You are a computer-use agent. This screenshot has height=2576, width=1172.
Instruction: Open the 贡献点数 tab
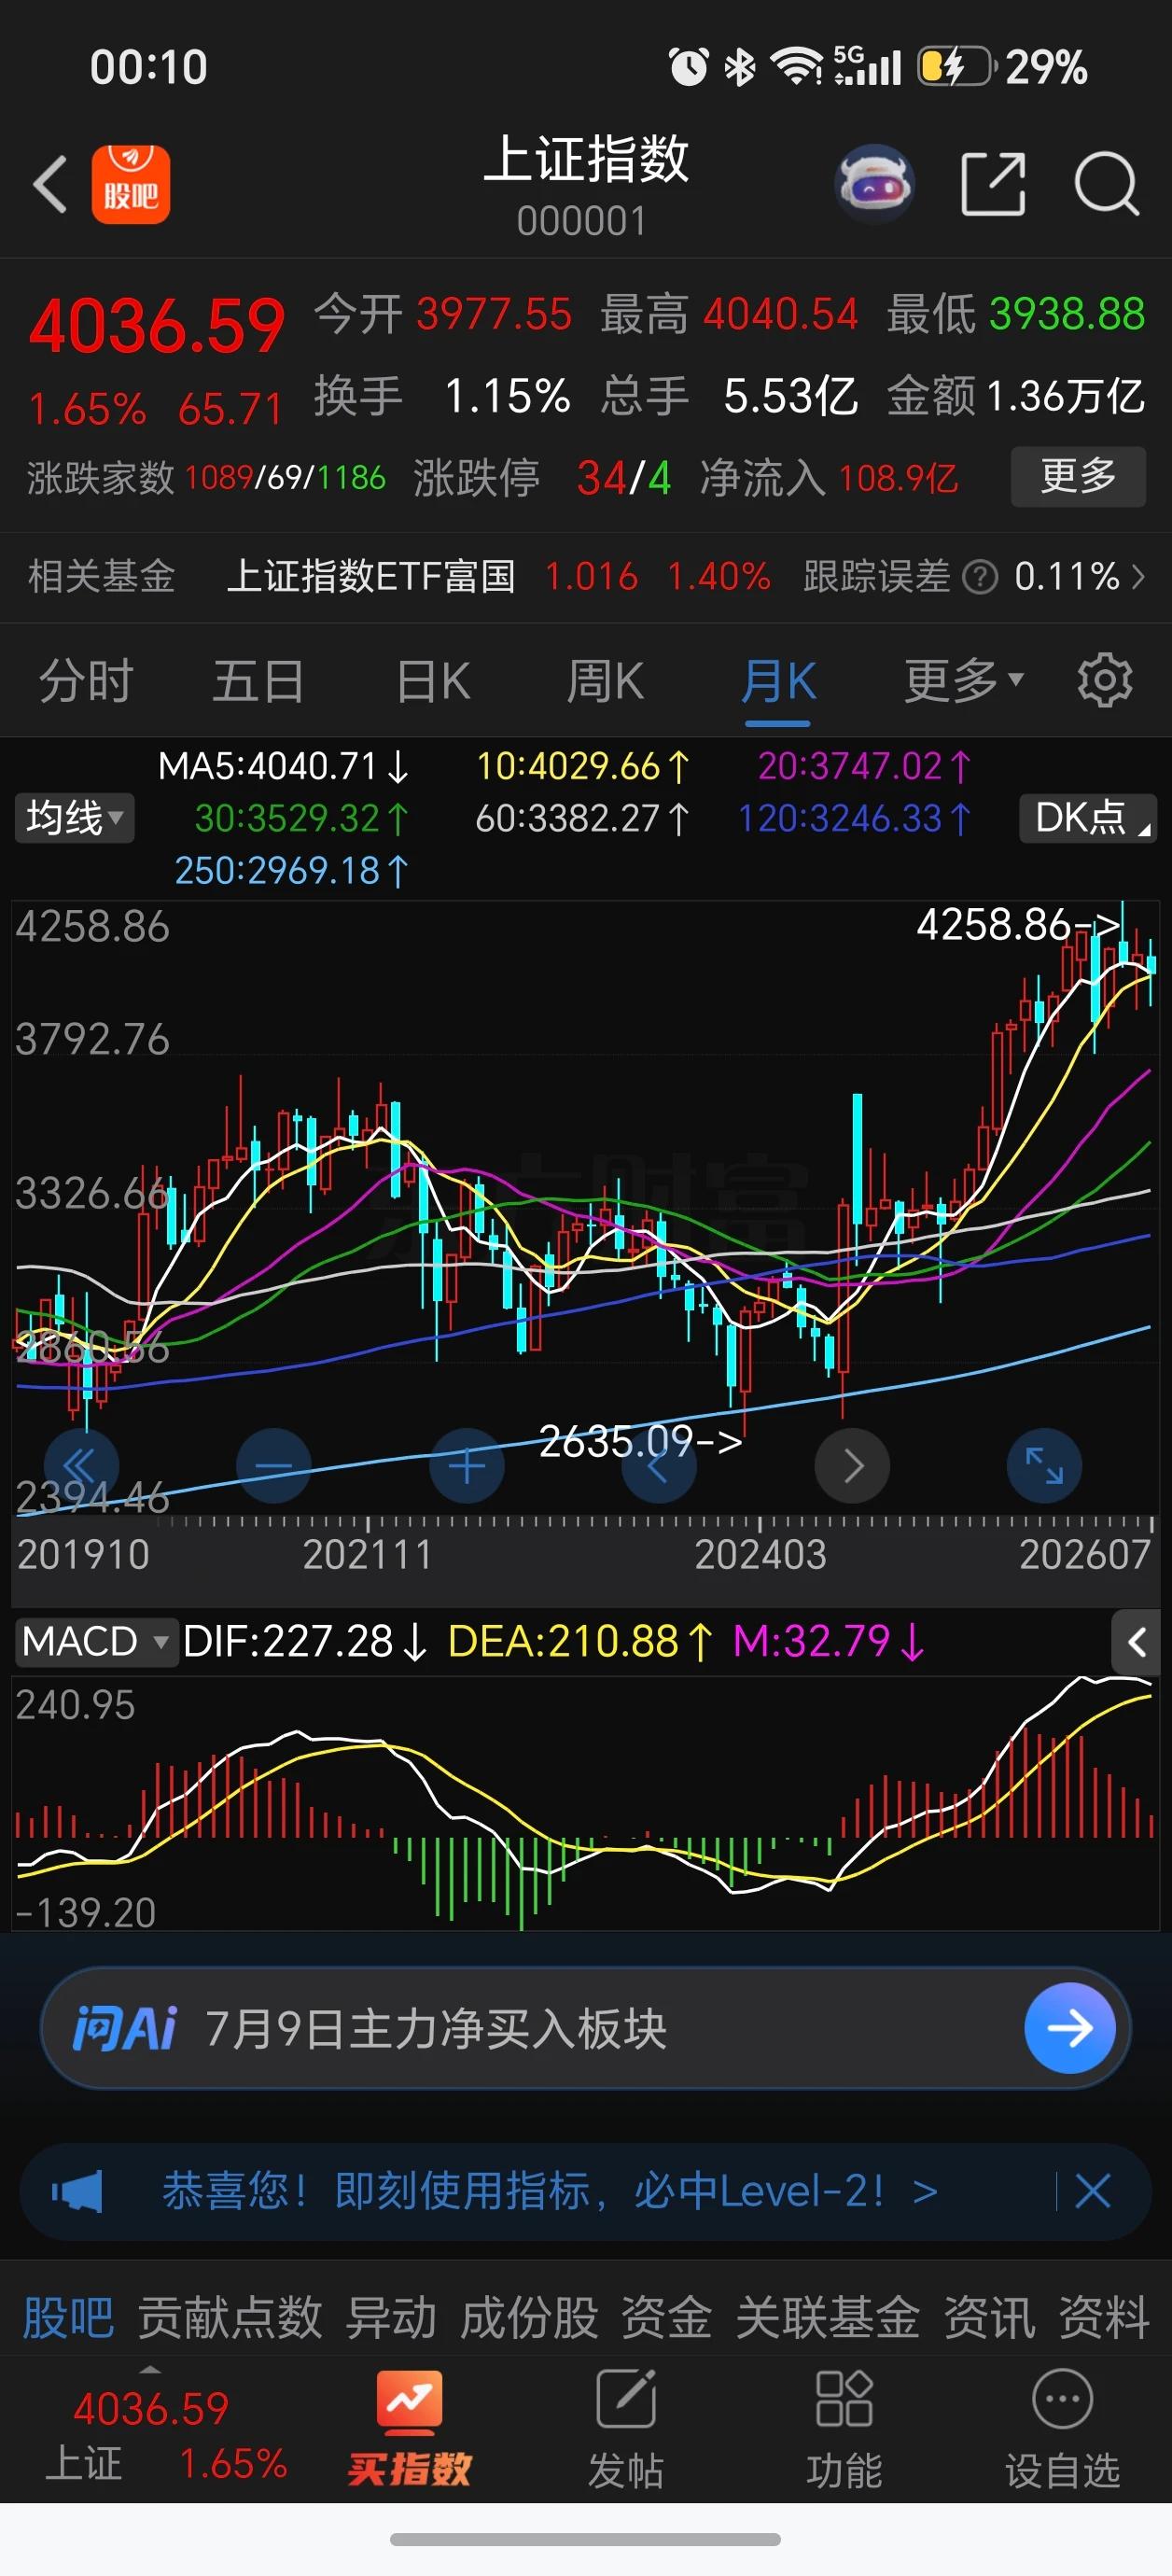coord(230,2317)
